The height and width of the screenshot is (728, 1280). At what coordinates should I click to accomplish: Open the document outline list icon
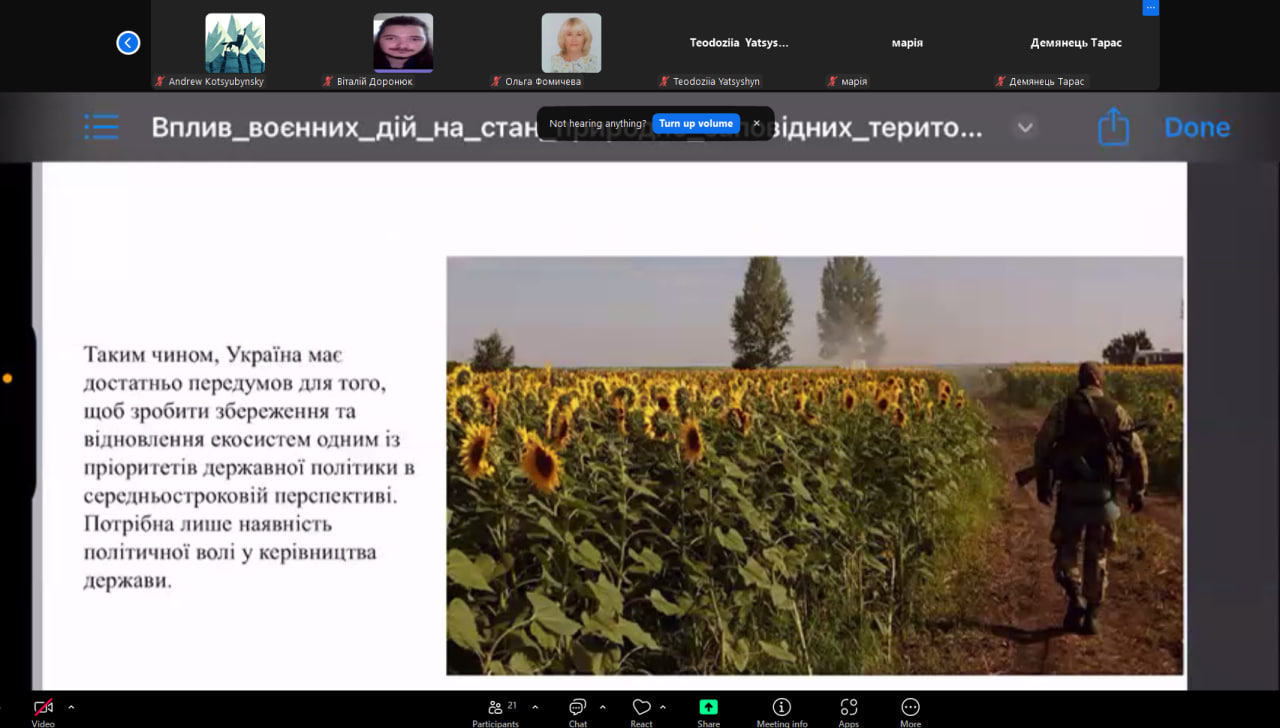pyautogui.click(x=101, y=127)
